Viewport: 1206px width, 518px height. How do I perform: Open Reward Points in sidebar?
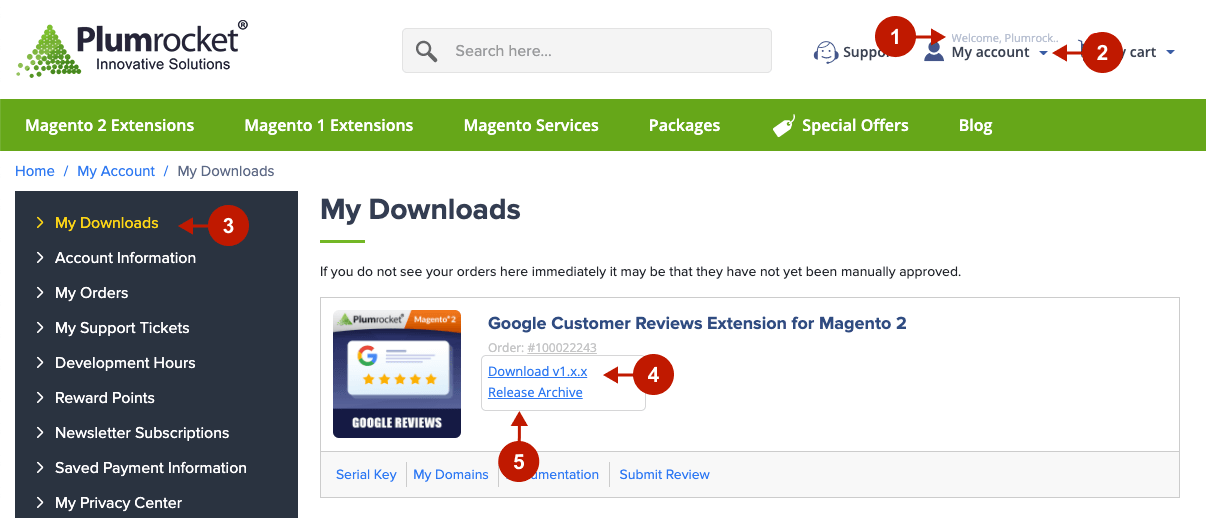point(105,398)
